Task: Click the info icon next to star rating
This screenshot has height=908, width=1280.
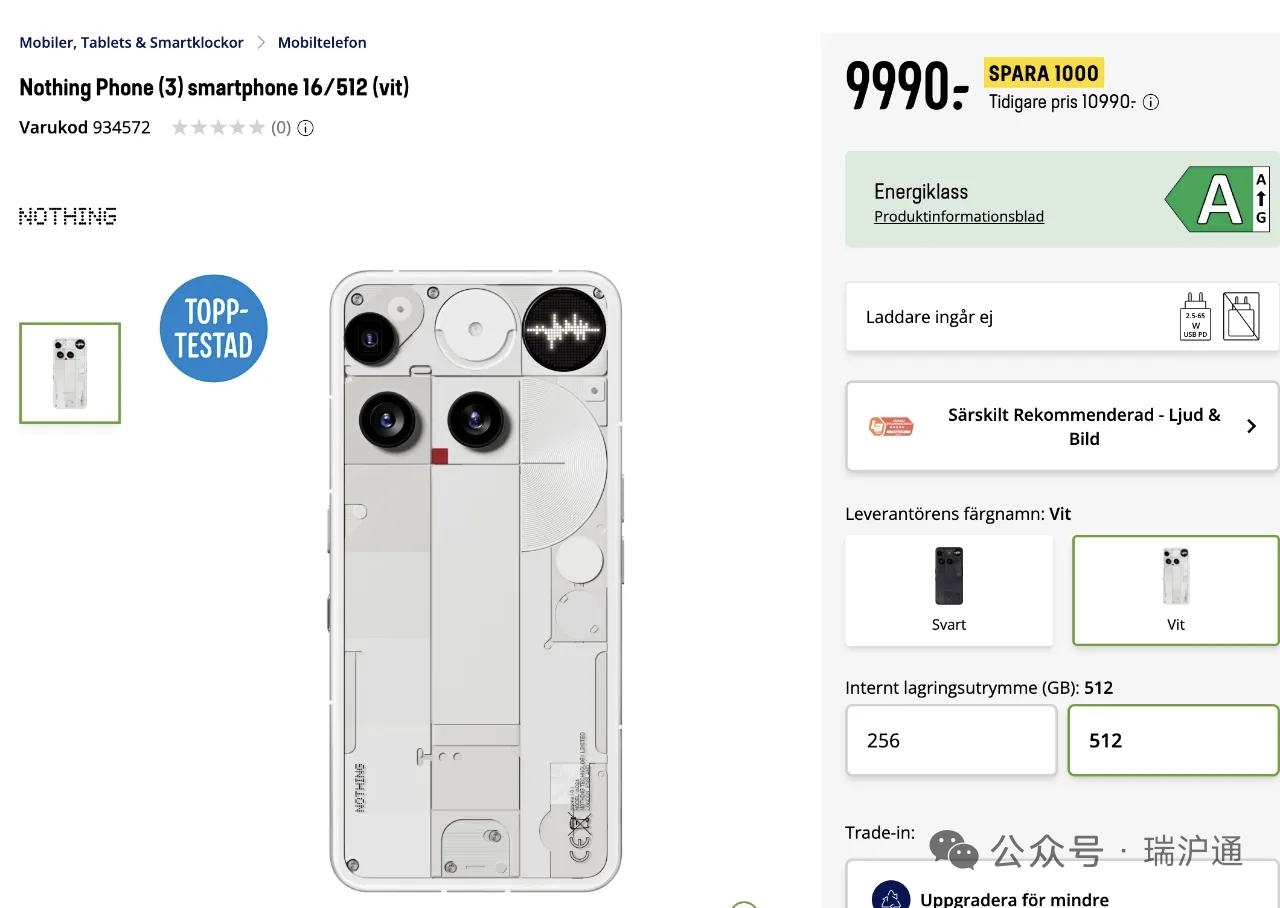Action: coord(306,128)
